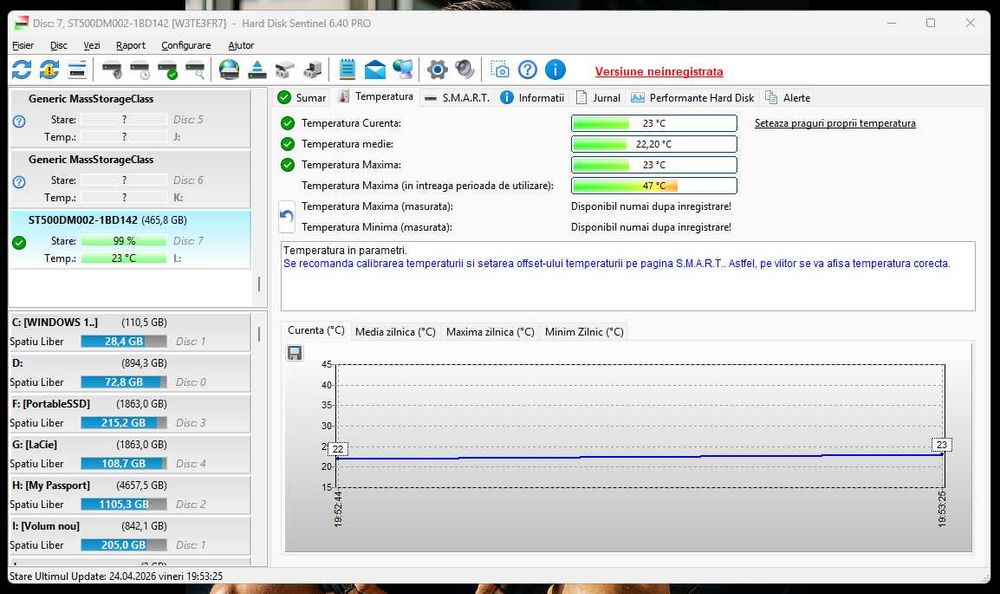
Task: Select the Generic MassStorageClass Disc 6 entry
Action: [x=129, y=179]
